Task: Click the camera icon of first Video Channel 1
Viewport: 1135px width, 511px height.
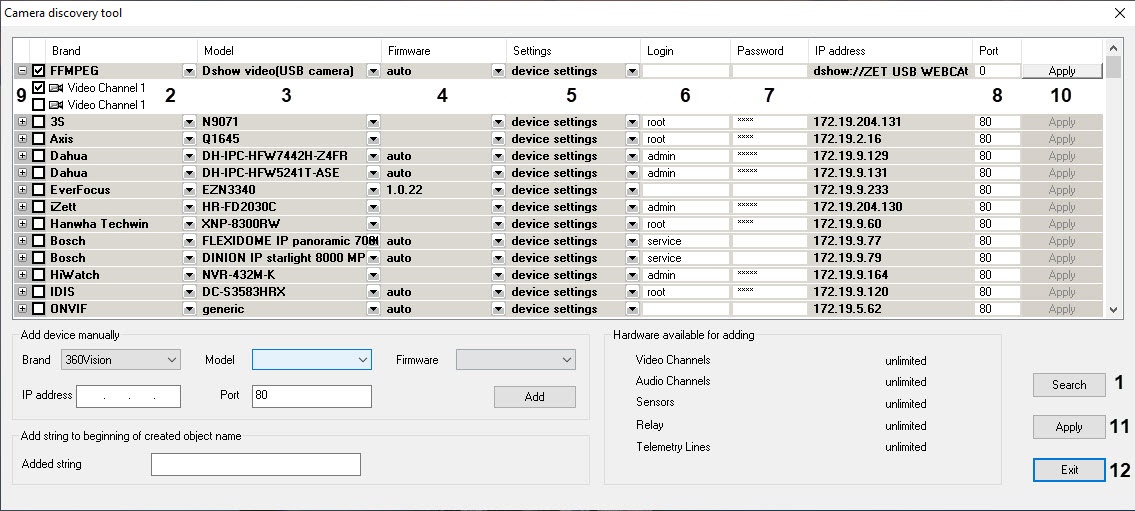Action: coord(55,88)
